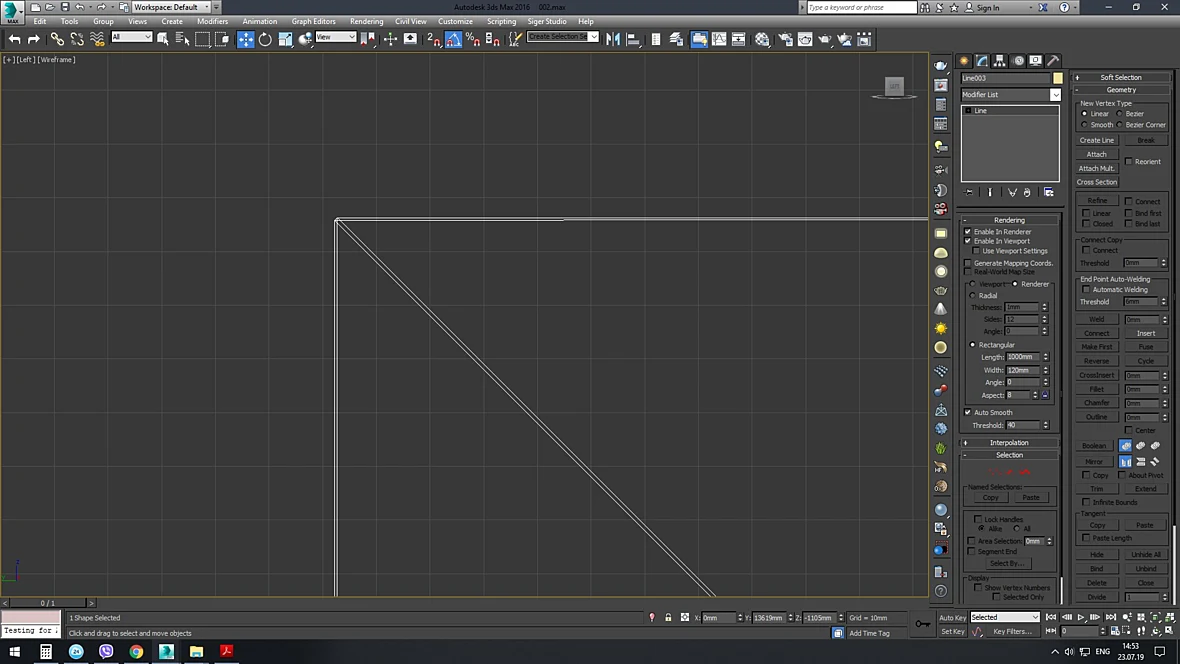This screenshot has width=1180, height=664.
Task: Open the Modifiers menu
Action: click(212, 21)
